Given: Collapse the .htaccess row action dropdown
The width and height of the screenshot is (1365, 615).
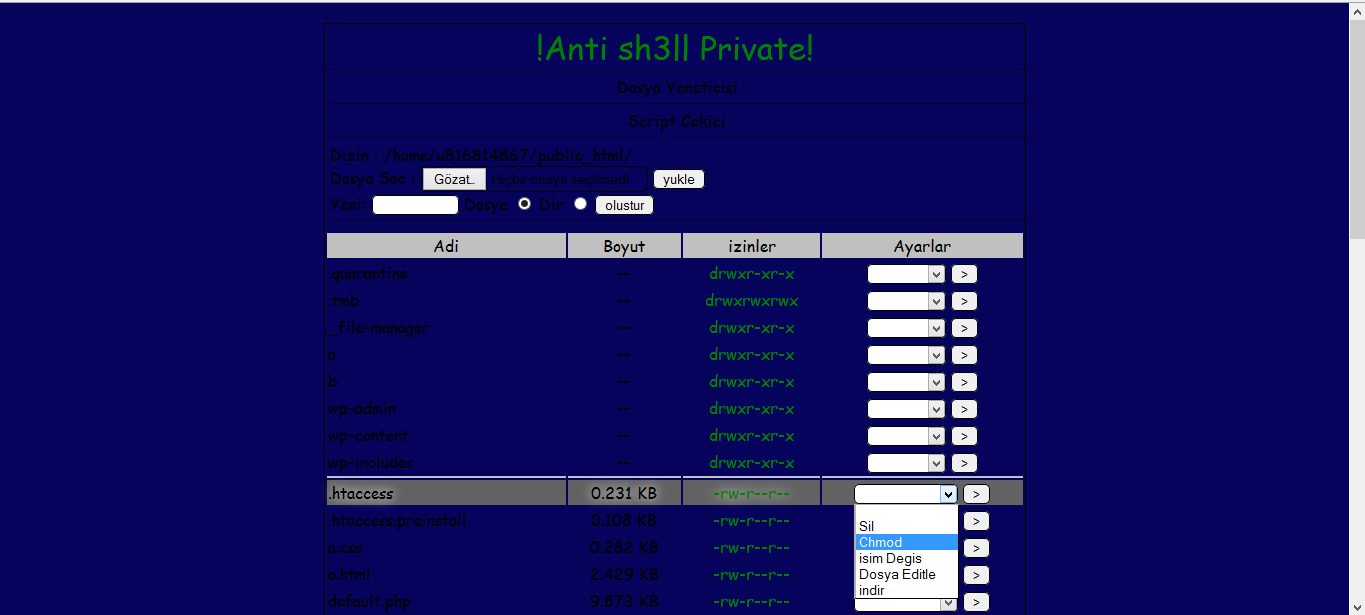Looking at the screenshot, I should point(906,494).
